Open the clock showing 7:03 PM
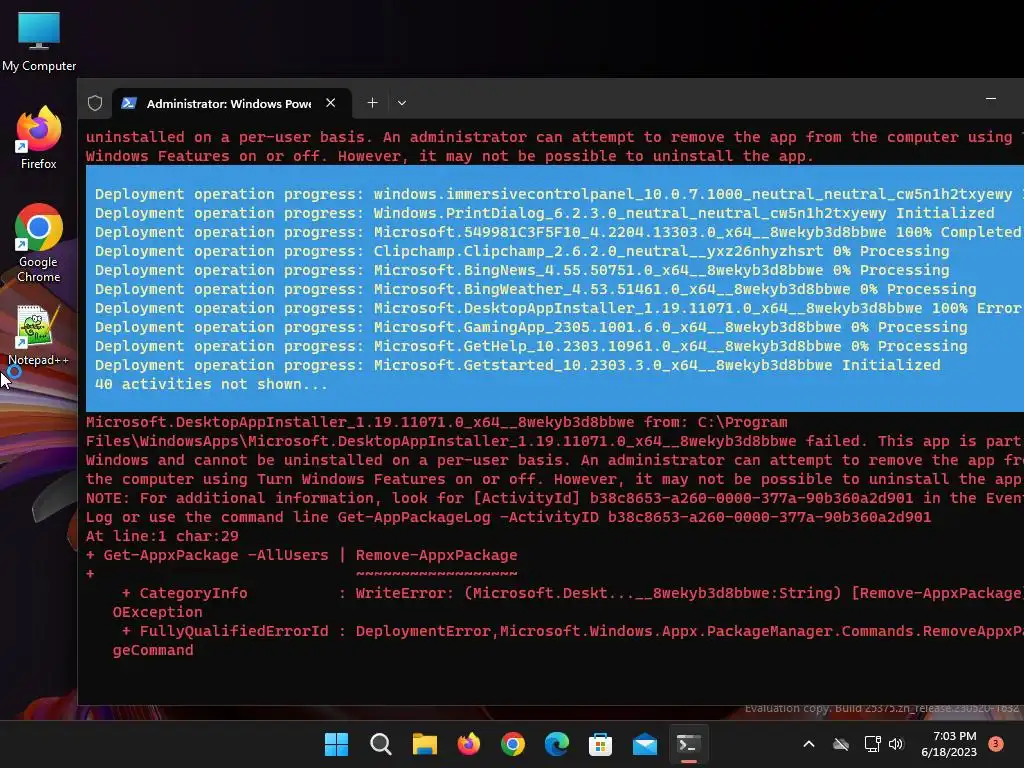The width and height of the screenshot is (1024, 768). (x=949, y=744)
